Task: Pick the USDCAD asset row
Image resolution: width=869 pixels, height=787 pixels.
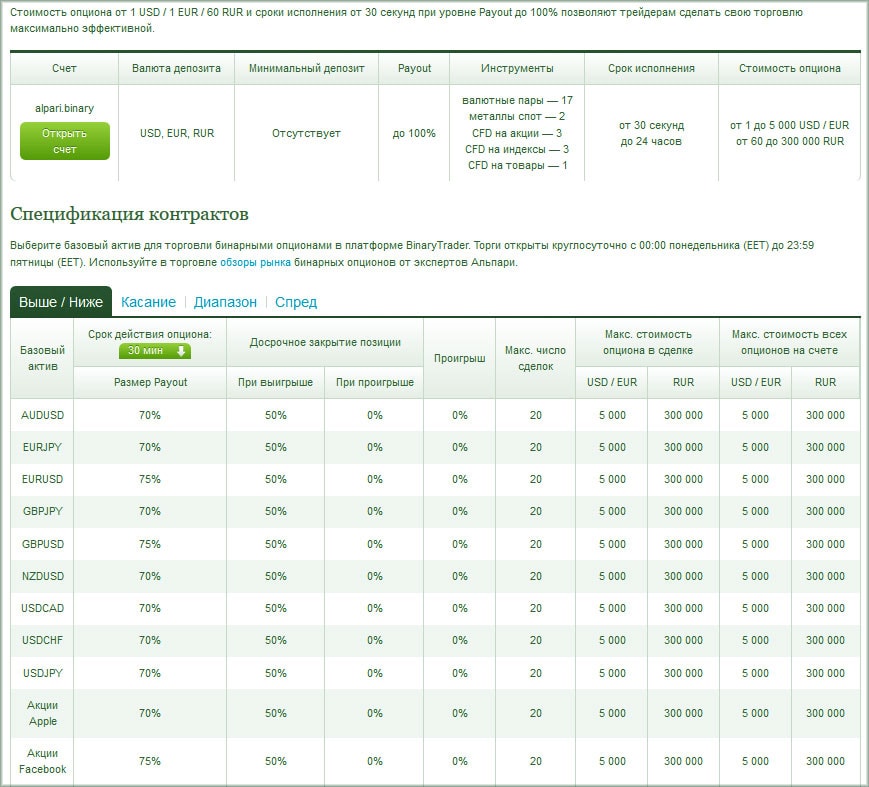Action: [42, 608]
